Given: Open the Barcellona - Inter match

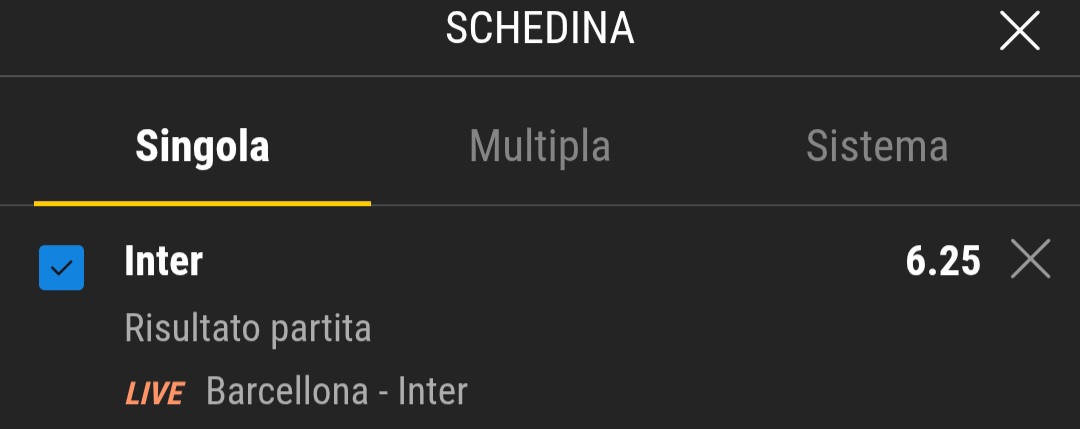Looking at the screenshot, I should (337, 392).
